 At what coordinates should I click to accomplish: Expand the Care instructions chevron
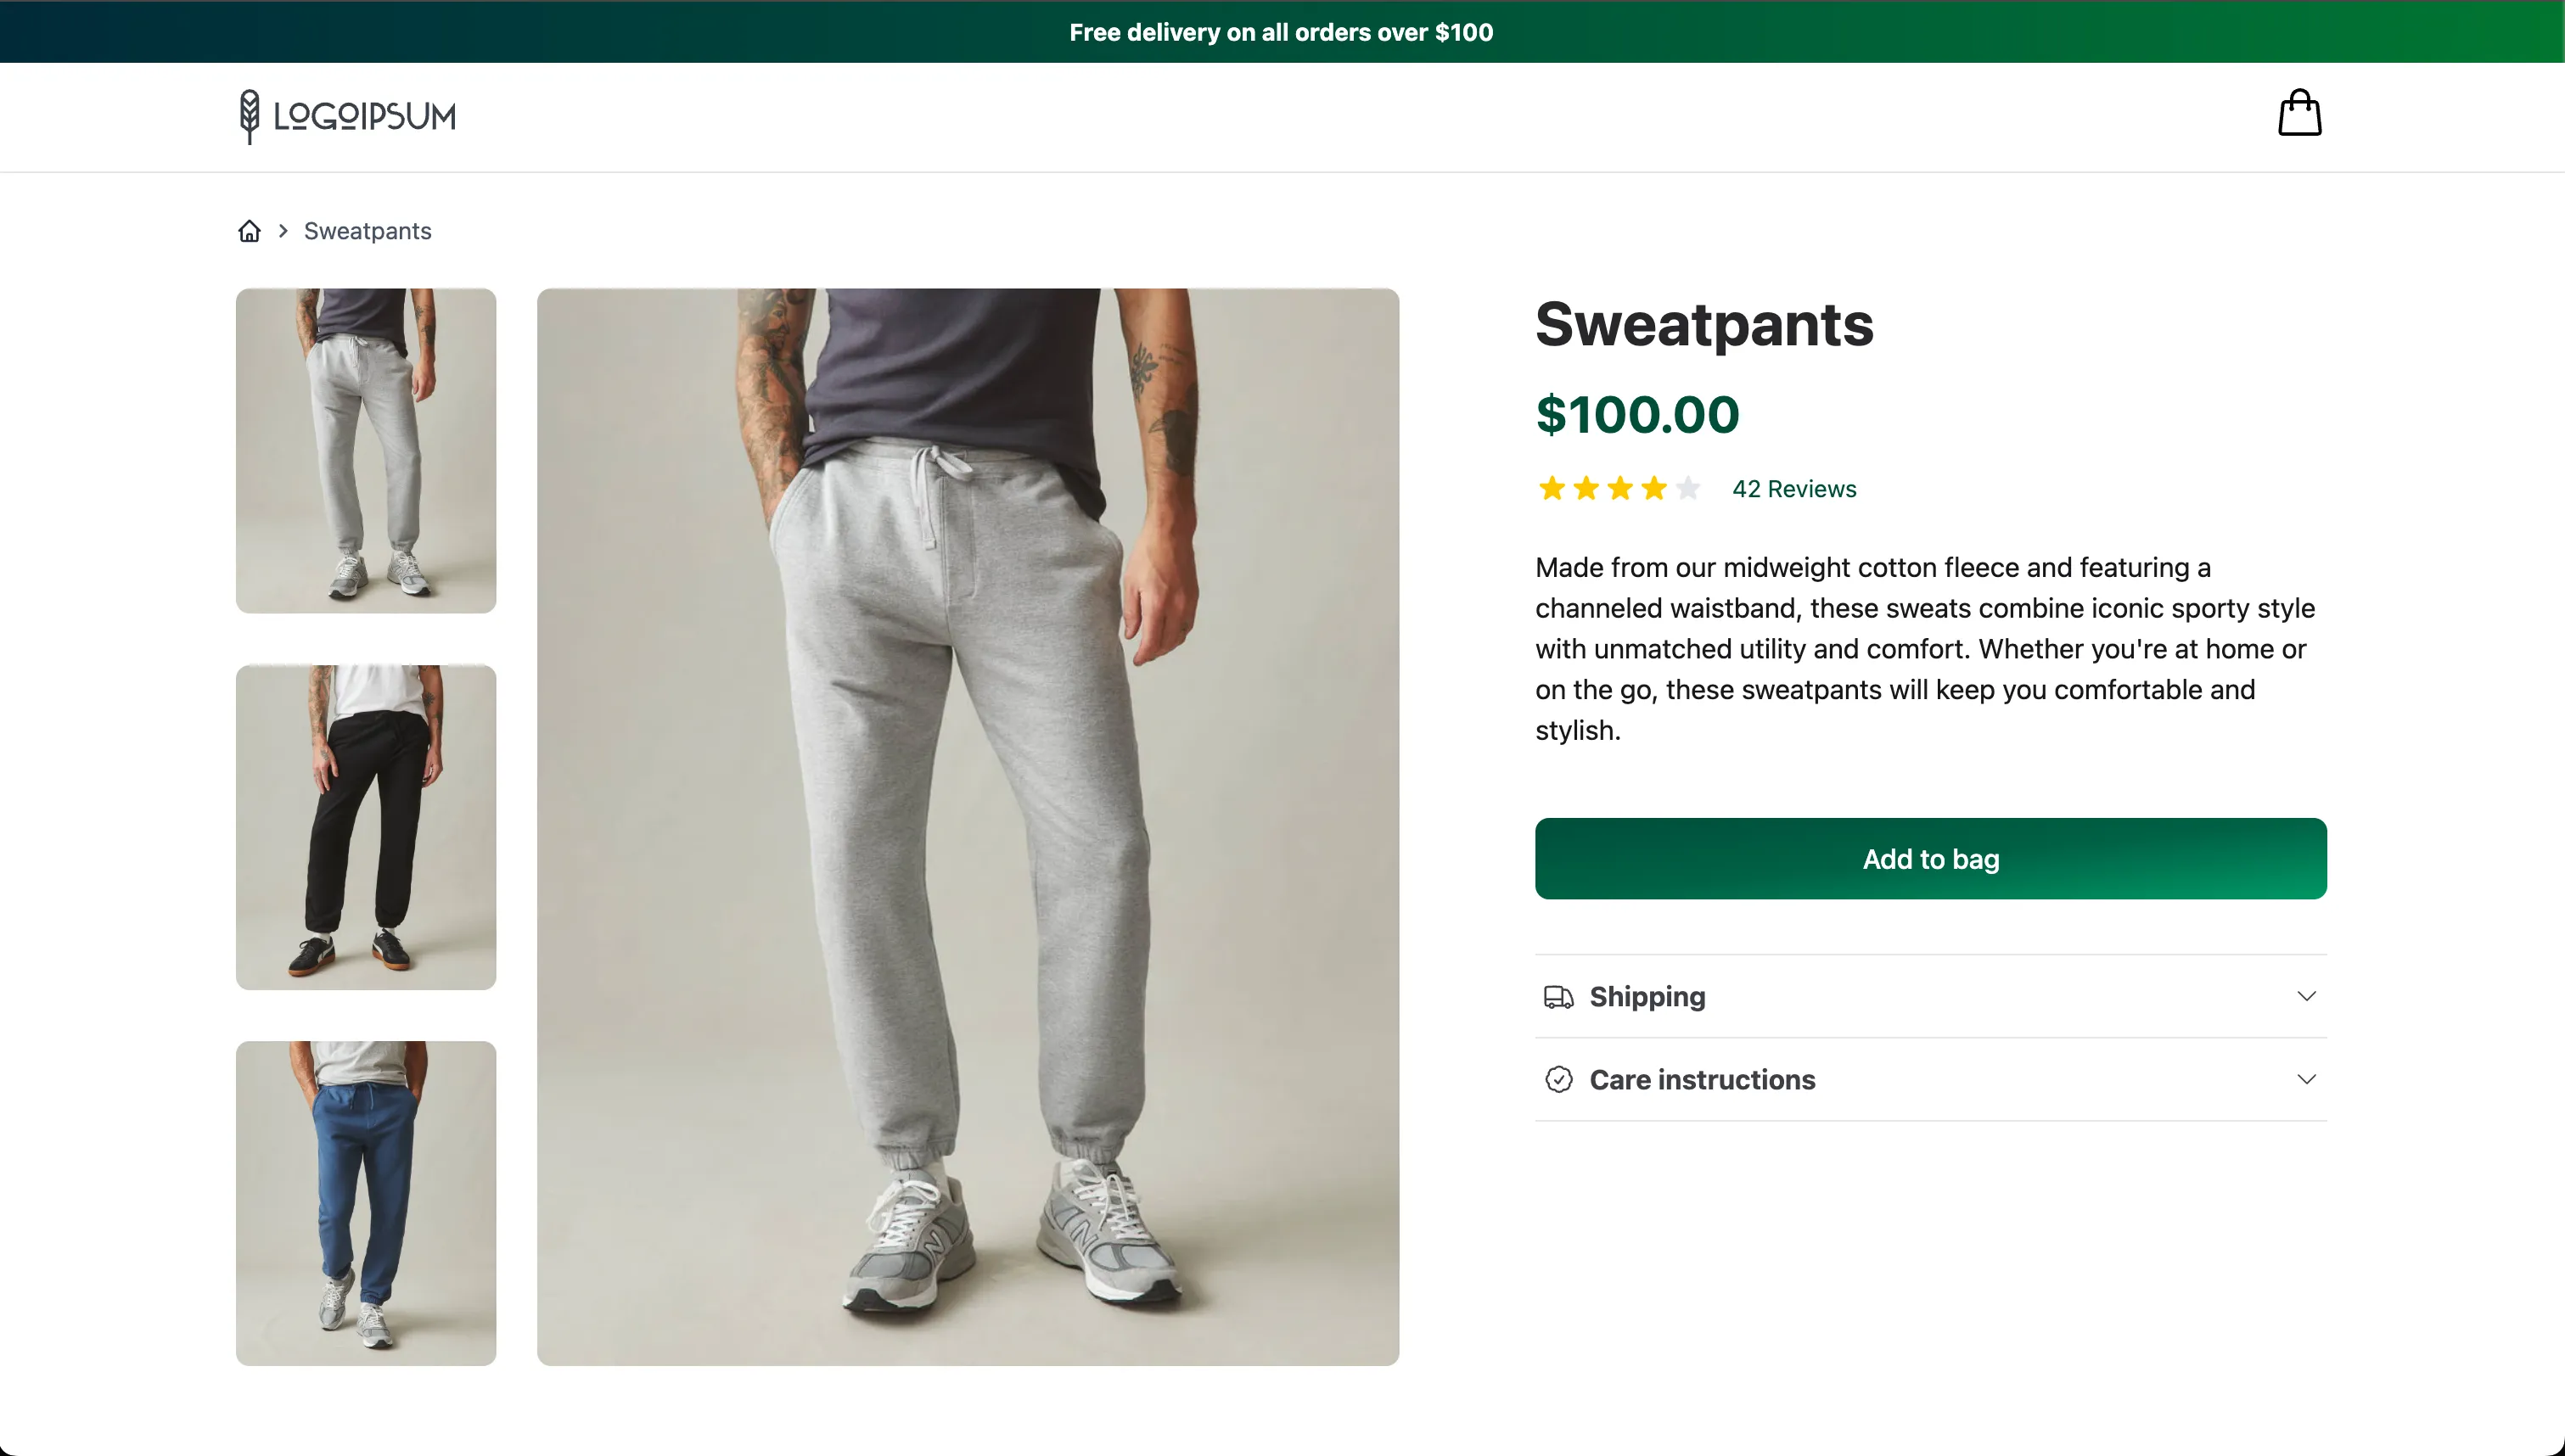click(2306, 1079)
